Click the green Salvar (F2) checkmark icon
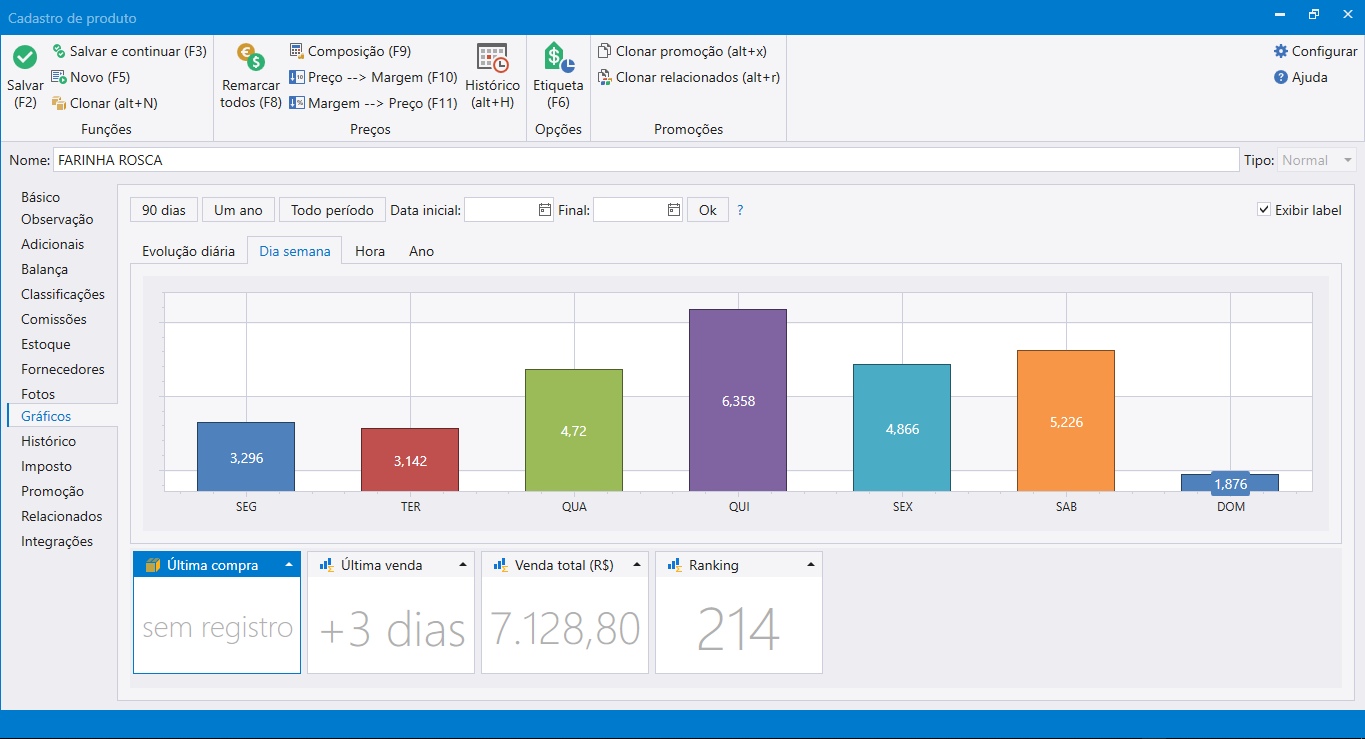1365x739 pixels. [x=25, y=58]
